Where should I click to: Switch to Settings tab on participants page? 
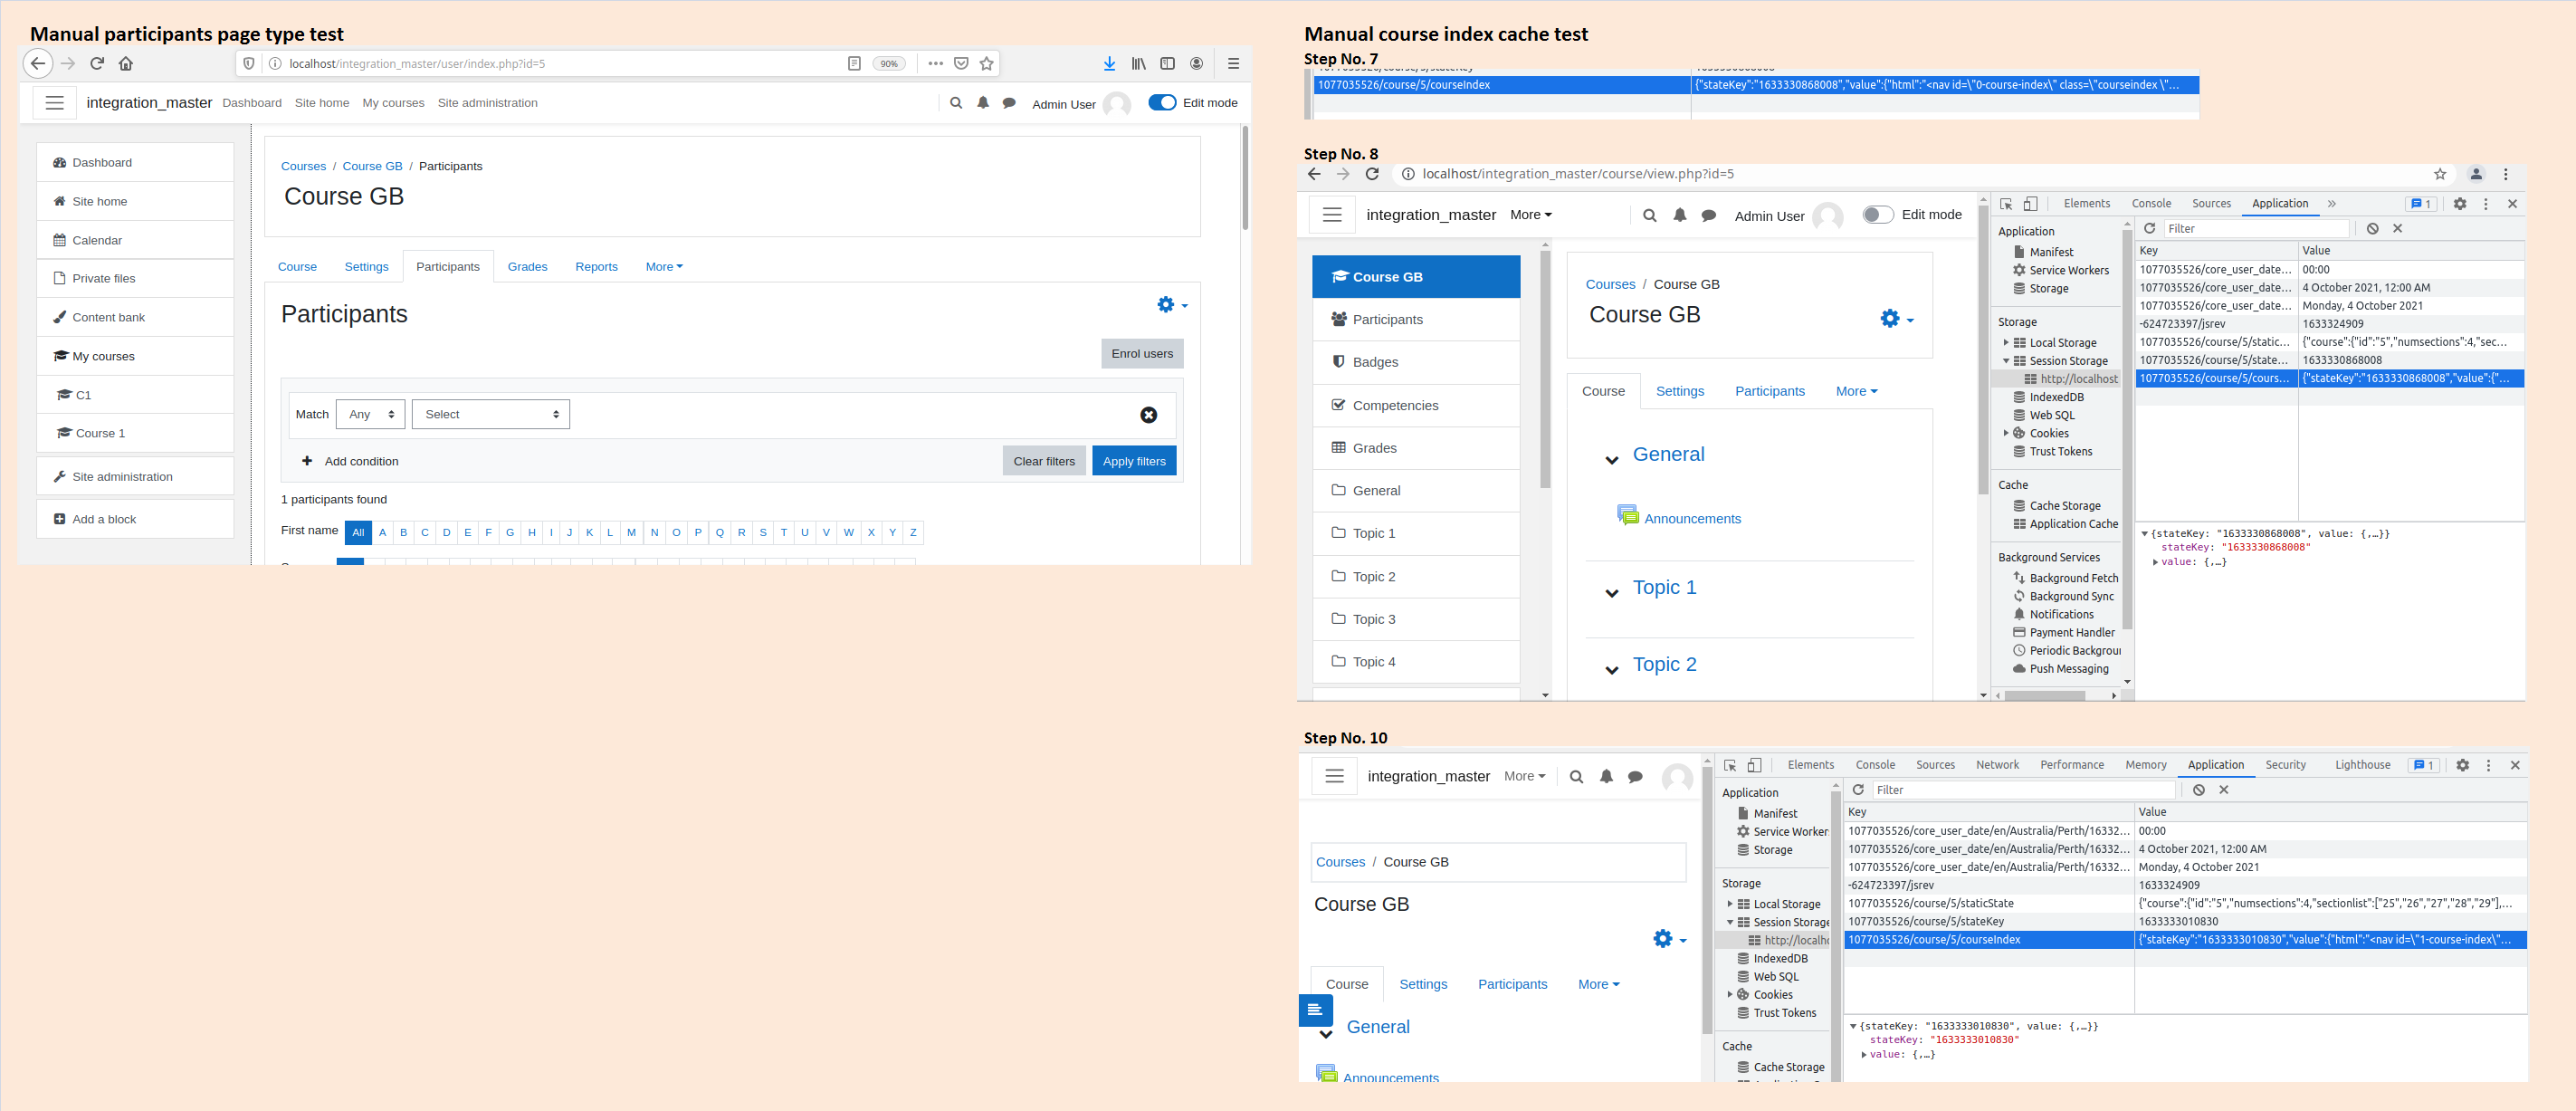pyautogui.click(x=366, y=267)
